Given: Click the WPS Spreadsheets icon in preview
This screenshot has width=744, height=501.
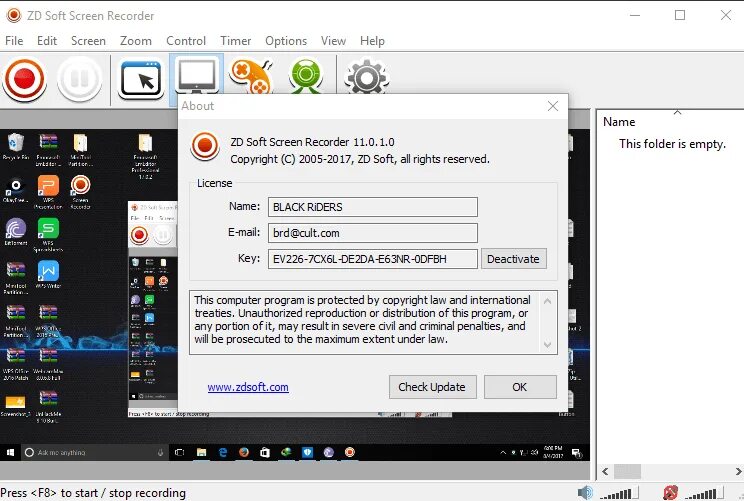Looking at the screenshot, I should pyautogui.click(x=48, y=234).
